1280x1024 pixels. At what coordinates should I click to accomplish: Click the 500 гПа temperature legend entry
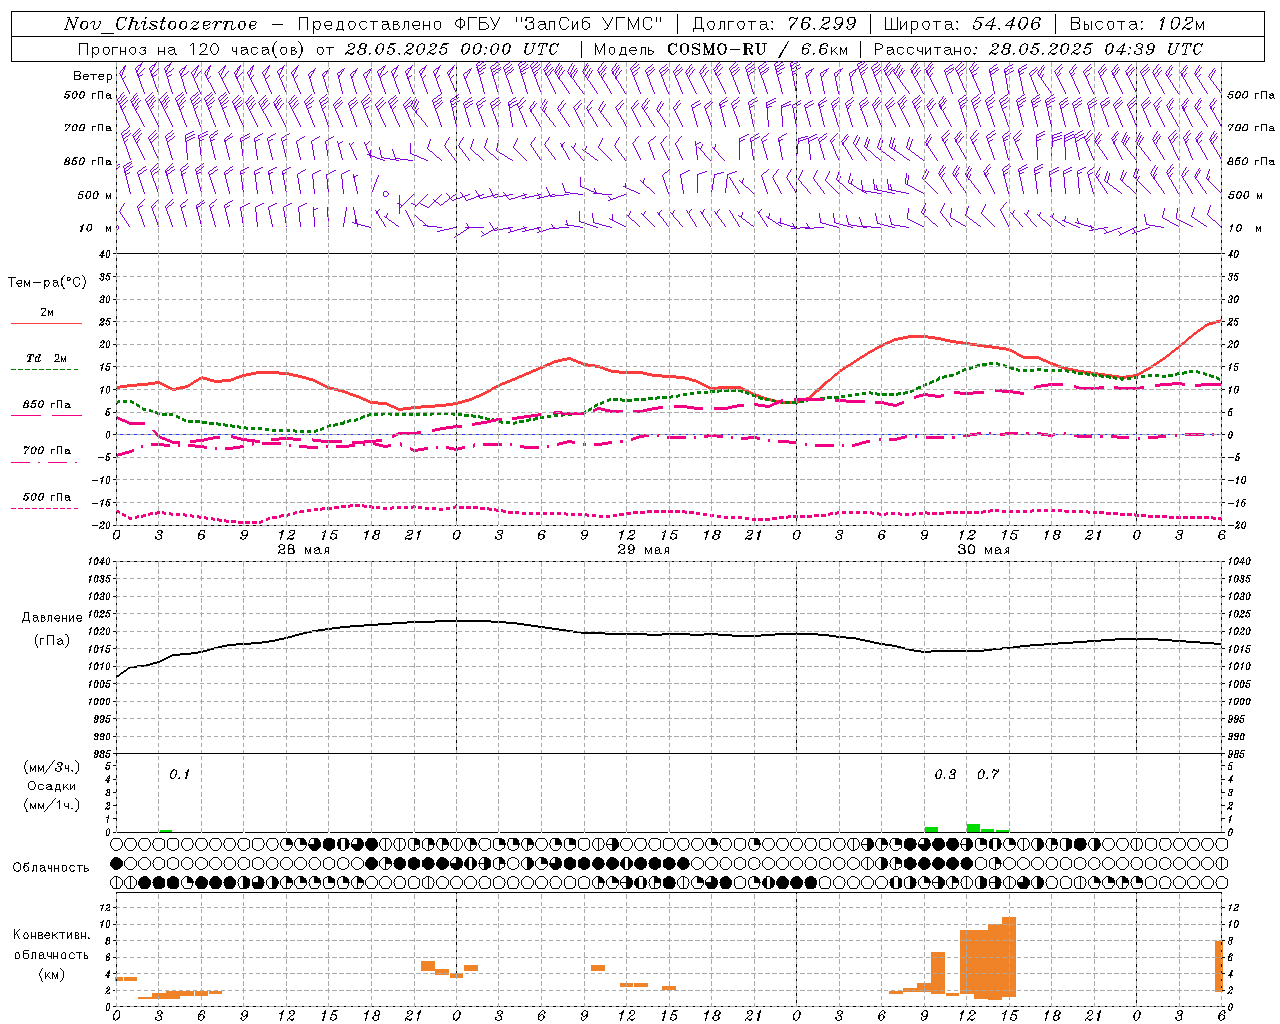coord(47,497)
